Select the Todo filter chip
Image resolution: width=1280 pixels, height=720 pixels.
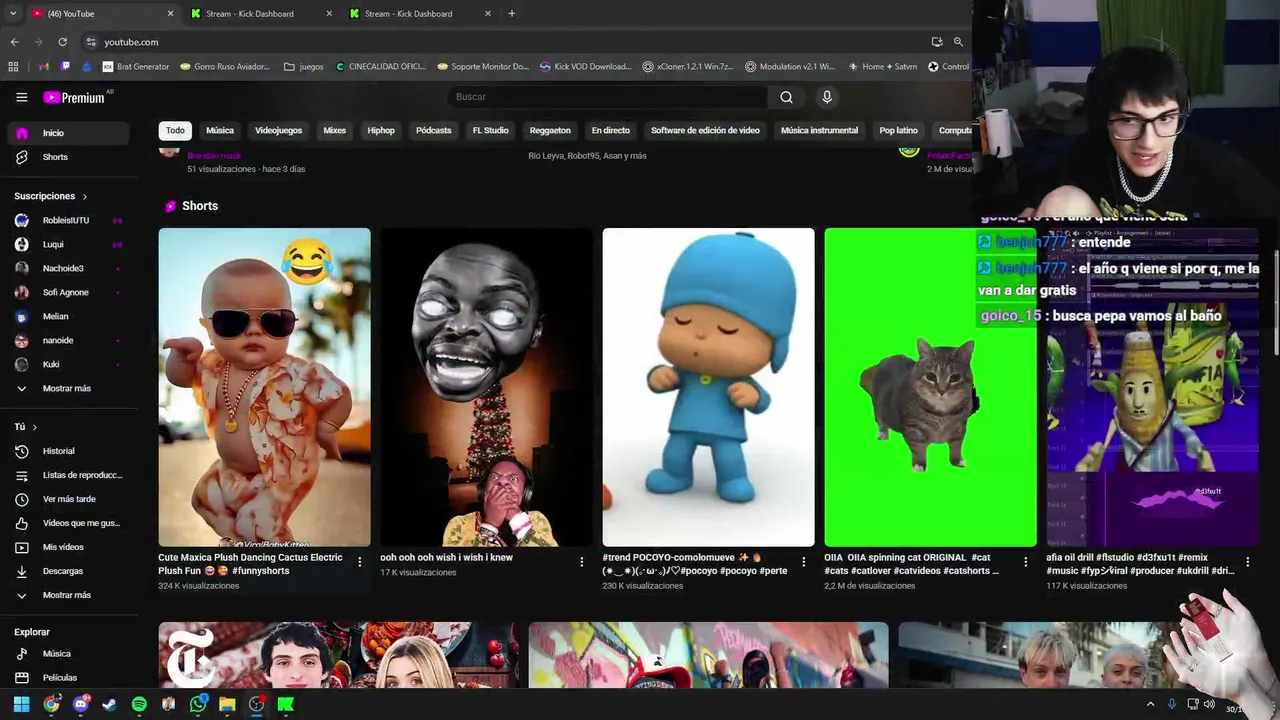(x=175, y=131)
